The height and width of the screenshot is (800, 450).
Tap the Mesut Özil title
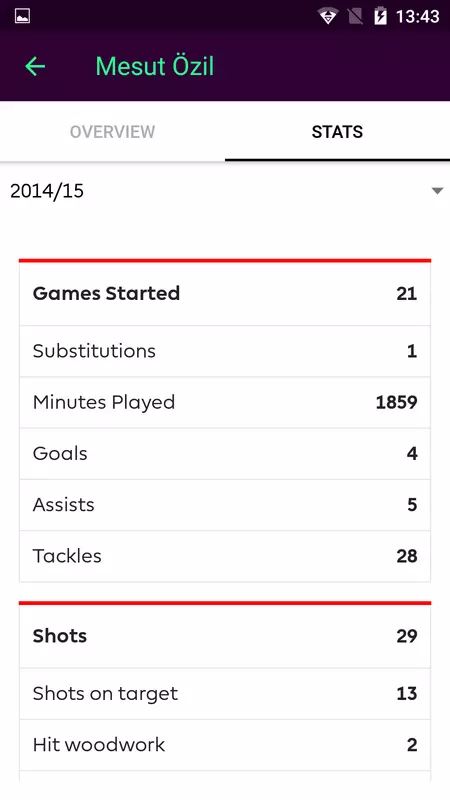point(155,66)
